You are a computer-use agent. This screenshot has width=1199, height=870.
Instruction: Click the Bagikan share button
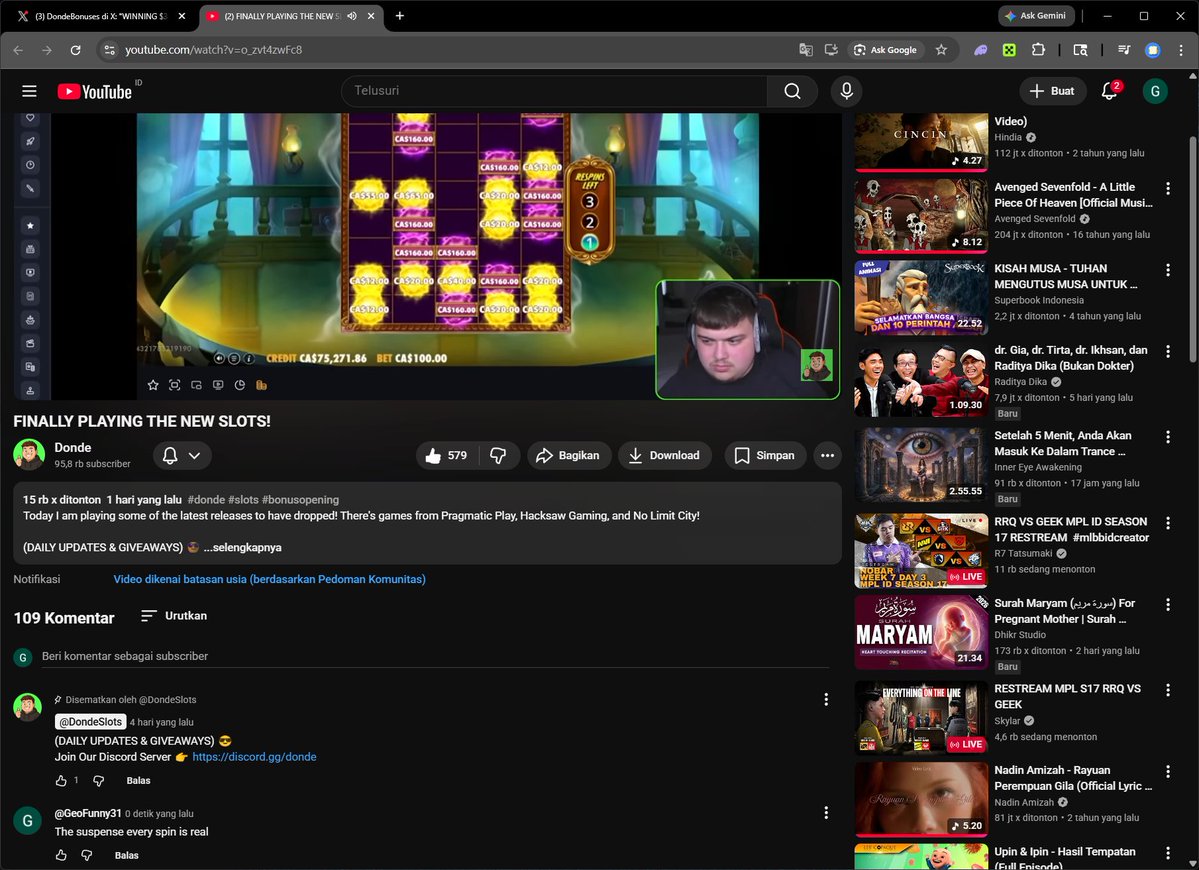coord(568,456)
